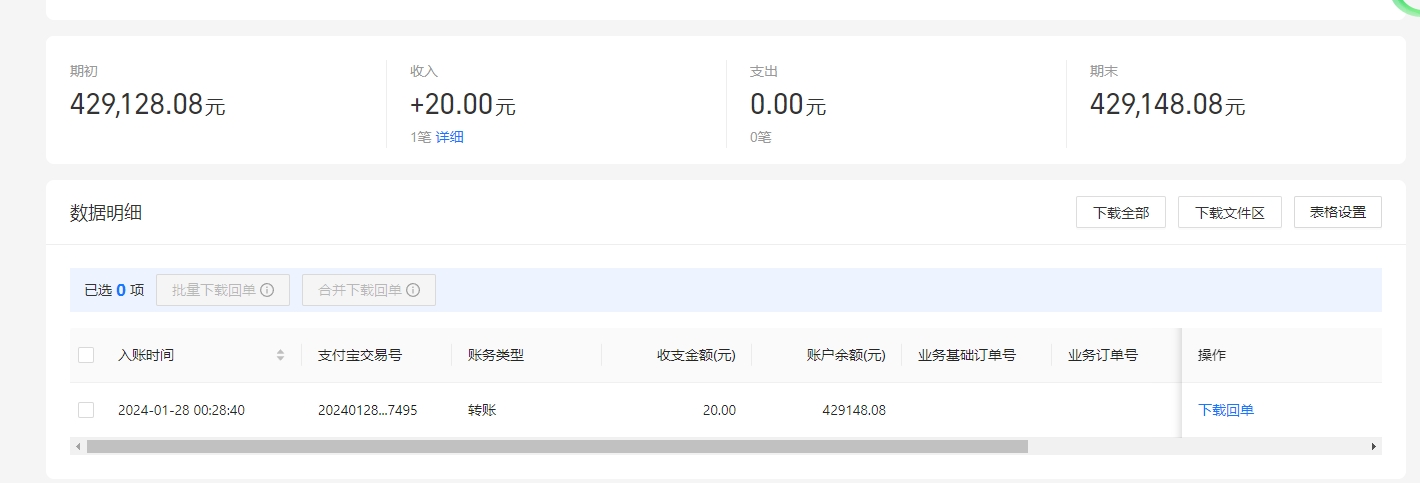1420x483 pixels.
Task: Click the horizontal scrollbar thumb
Action: pos(557,446)
